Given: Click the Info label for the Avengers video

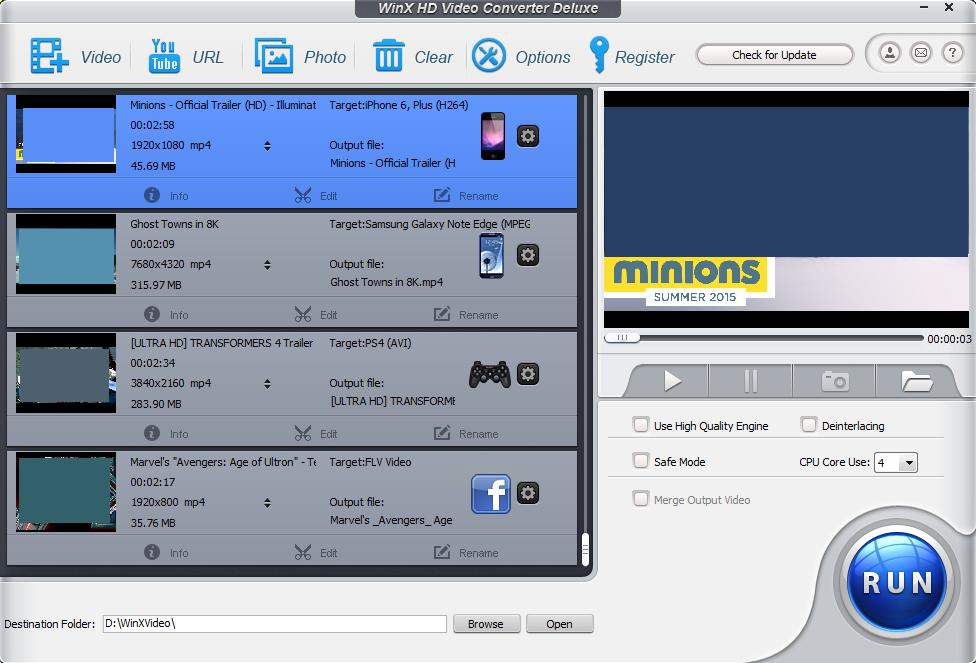Looking at the screenshot, I should point(179,553).
